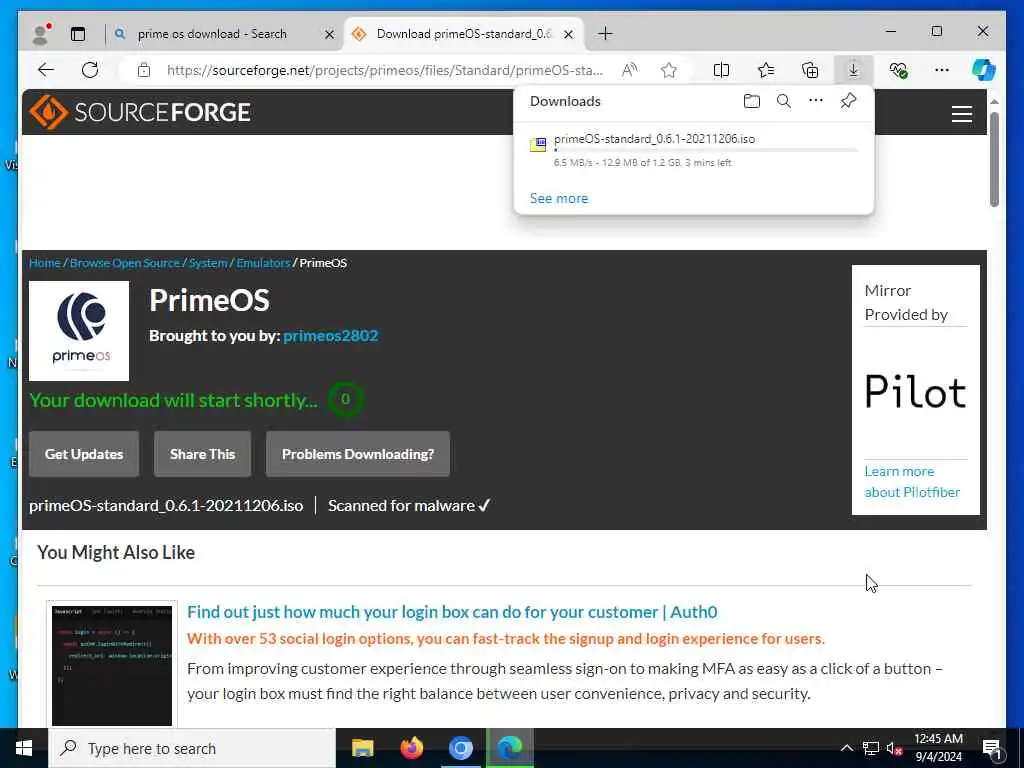Click the page vertical scrollbar
This screenshot has width=1024, height=768.
pyautogui.click(x=994, y=159)
